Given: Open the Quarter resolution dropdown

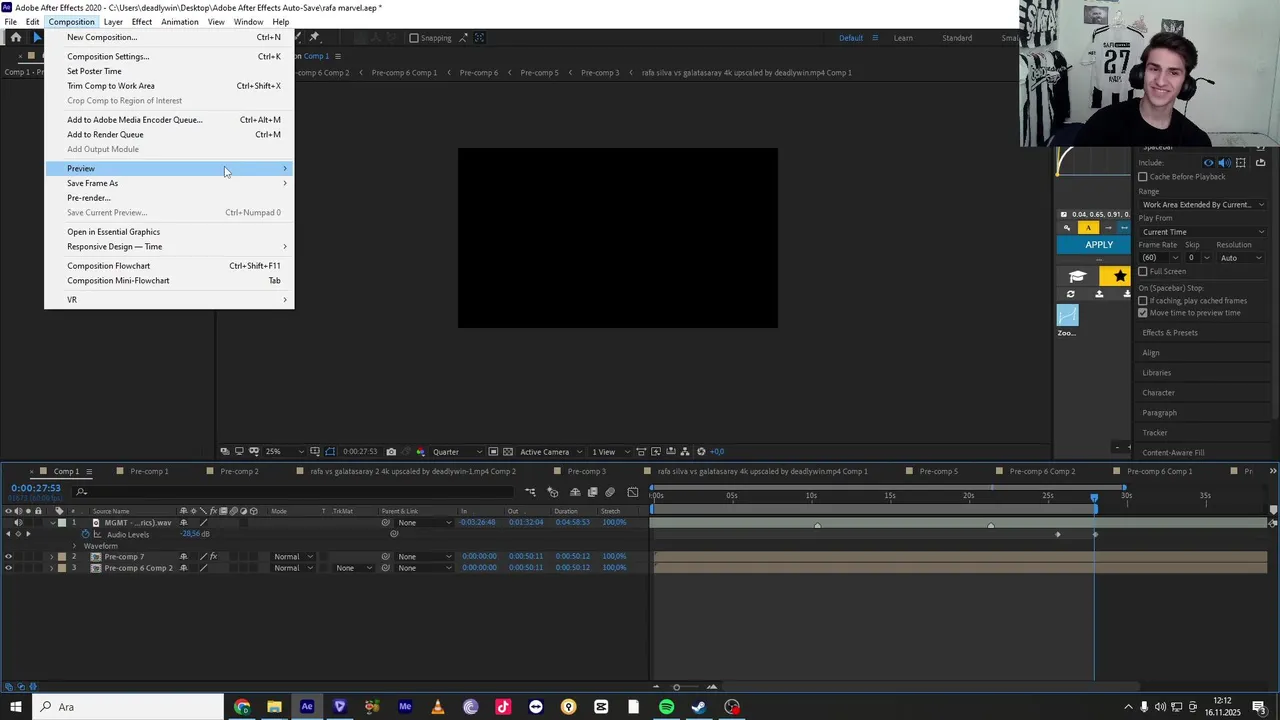Looking at the screenshot, I should click(x=458, y=452).
